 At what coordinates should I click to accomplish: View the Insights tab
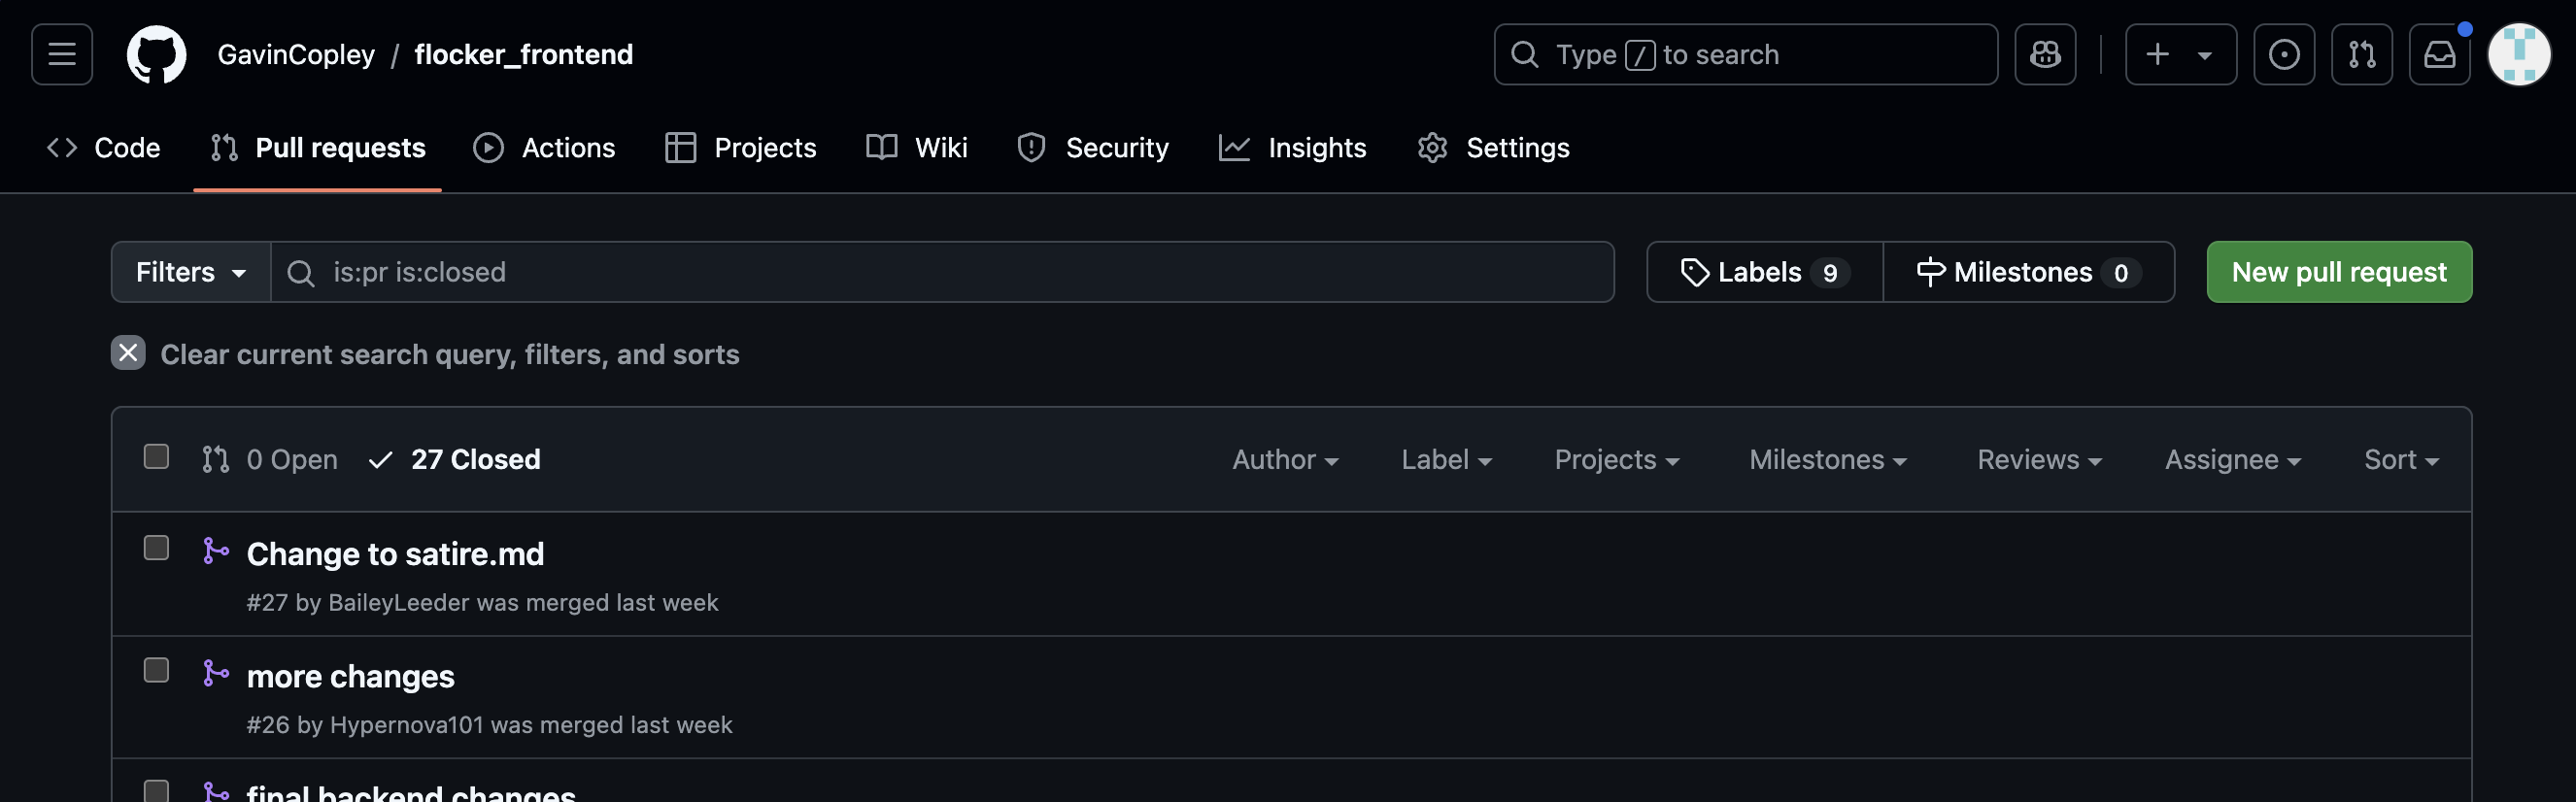coord(1293,148)
